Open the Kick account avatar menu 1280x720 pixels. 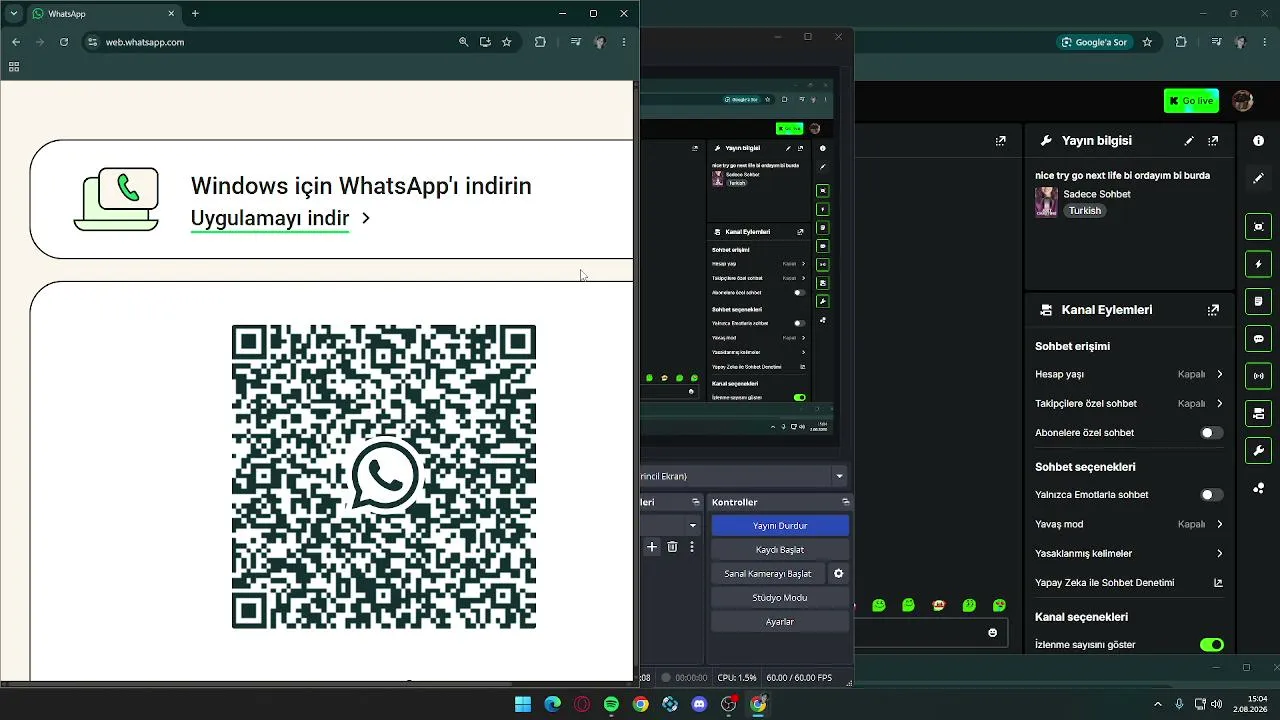1243,101
